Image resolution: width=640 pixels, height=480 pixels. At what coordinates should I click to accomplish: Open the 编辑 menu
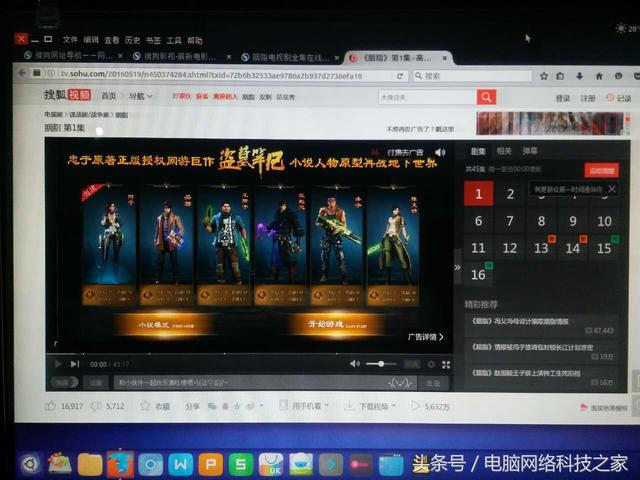coord(91,40)
